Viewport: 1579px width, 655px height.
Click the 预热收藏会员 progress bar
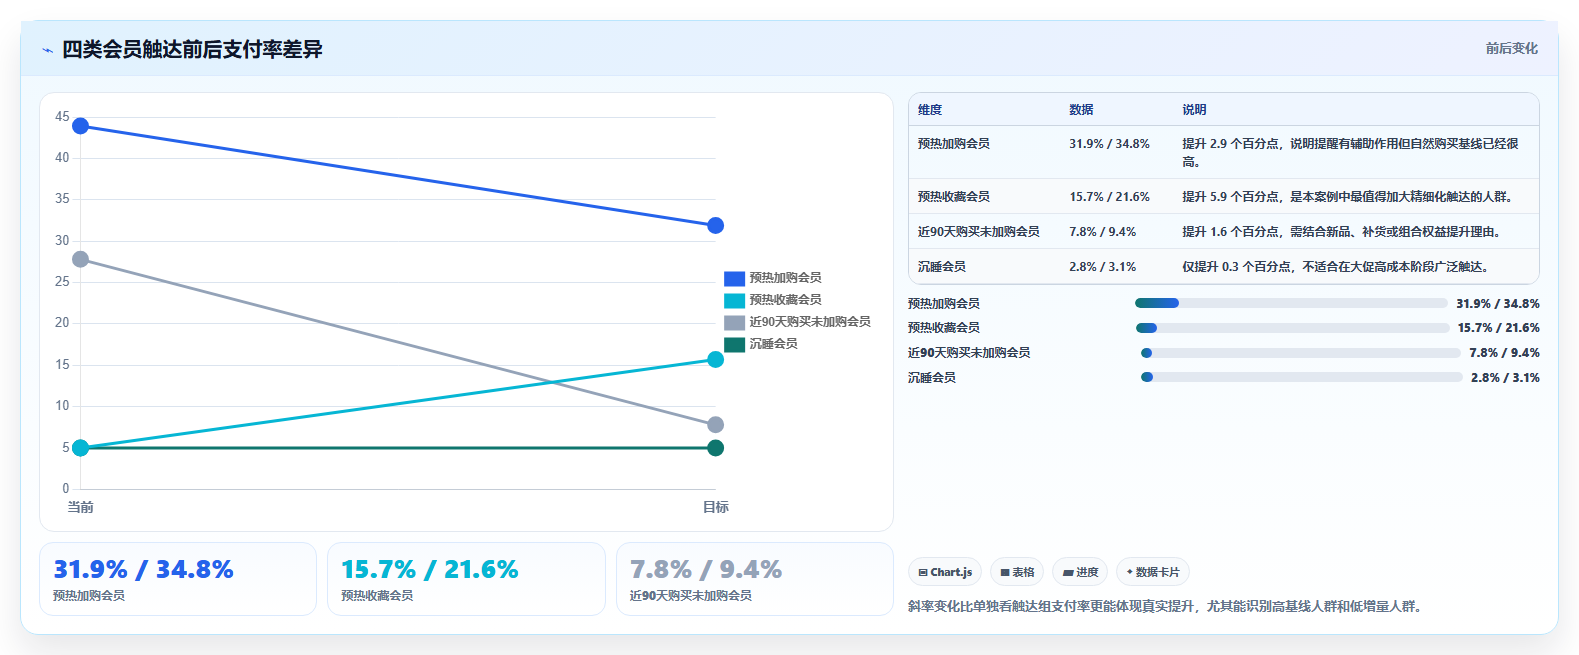point(1292,328)
